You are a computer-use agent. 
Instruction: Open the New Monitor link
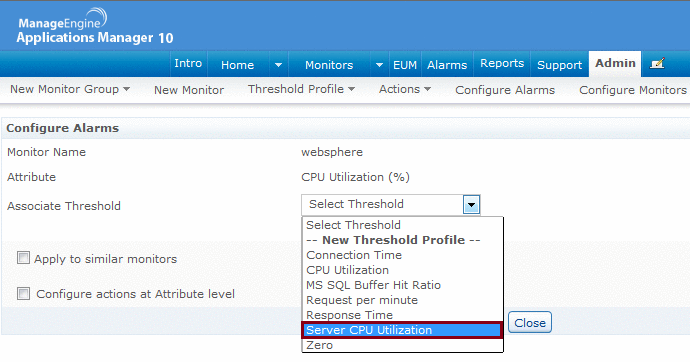[x=189, y=90]
